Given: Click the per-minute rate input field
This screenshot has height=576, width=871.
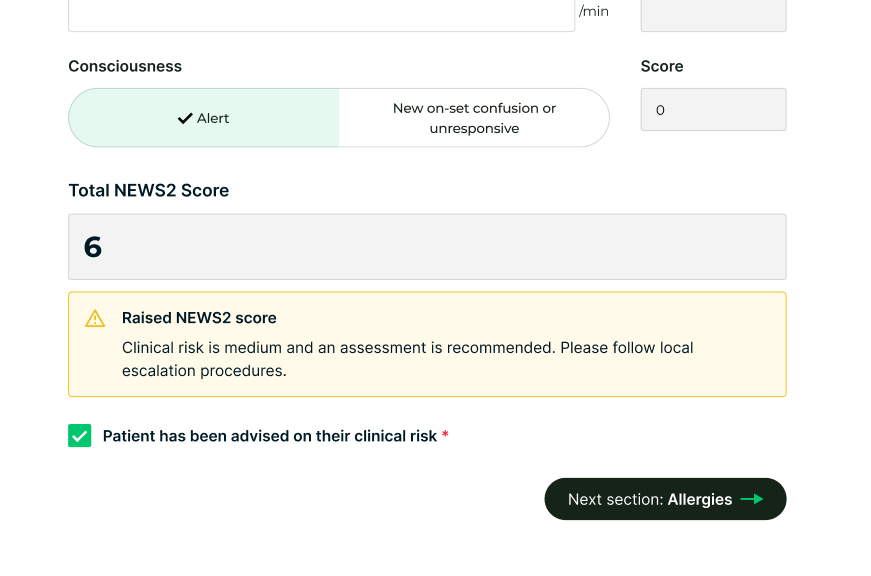Looking at the screenshot, I should [321, 14].
